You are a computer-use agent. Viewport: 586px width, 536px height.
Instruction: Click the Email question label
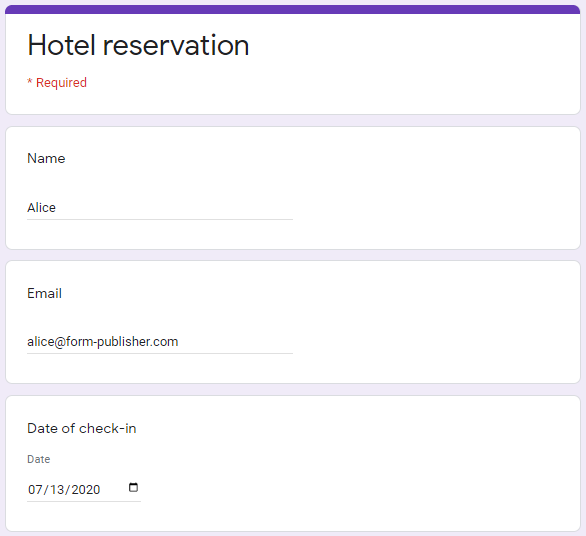click(x=44, y=293)
